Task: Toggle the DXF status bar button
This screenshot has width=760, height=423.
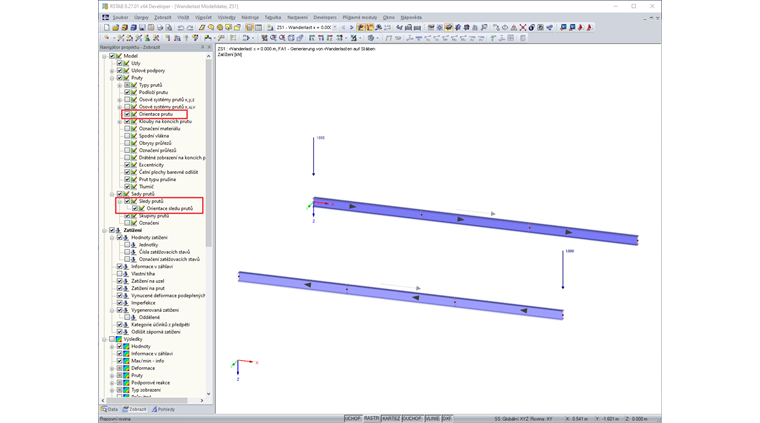Action: pos(447,419)
